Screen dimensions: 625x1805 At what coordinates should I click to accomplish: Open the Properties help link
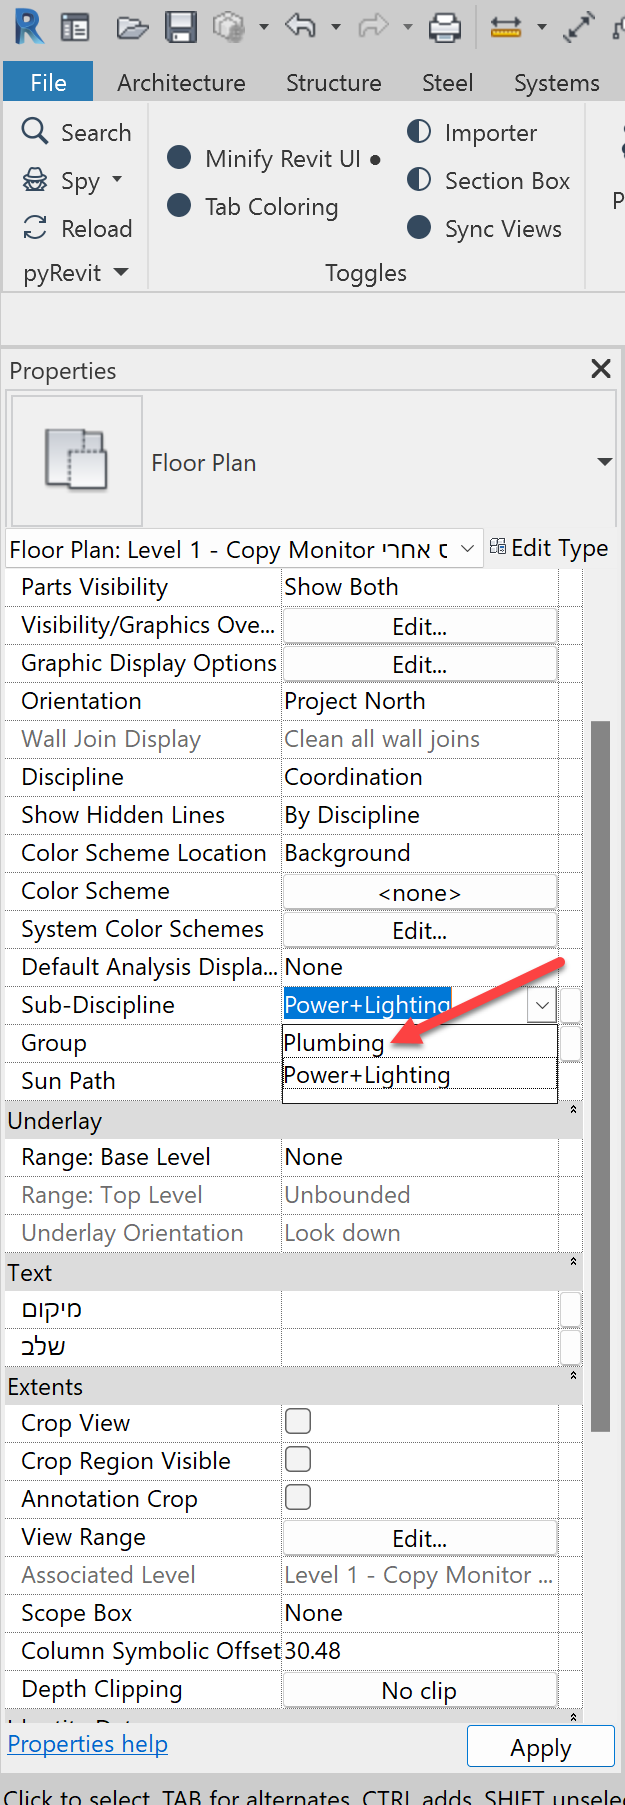click(x=88, y=1744)
